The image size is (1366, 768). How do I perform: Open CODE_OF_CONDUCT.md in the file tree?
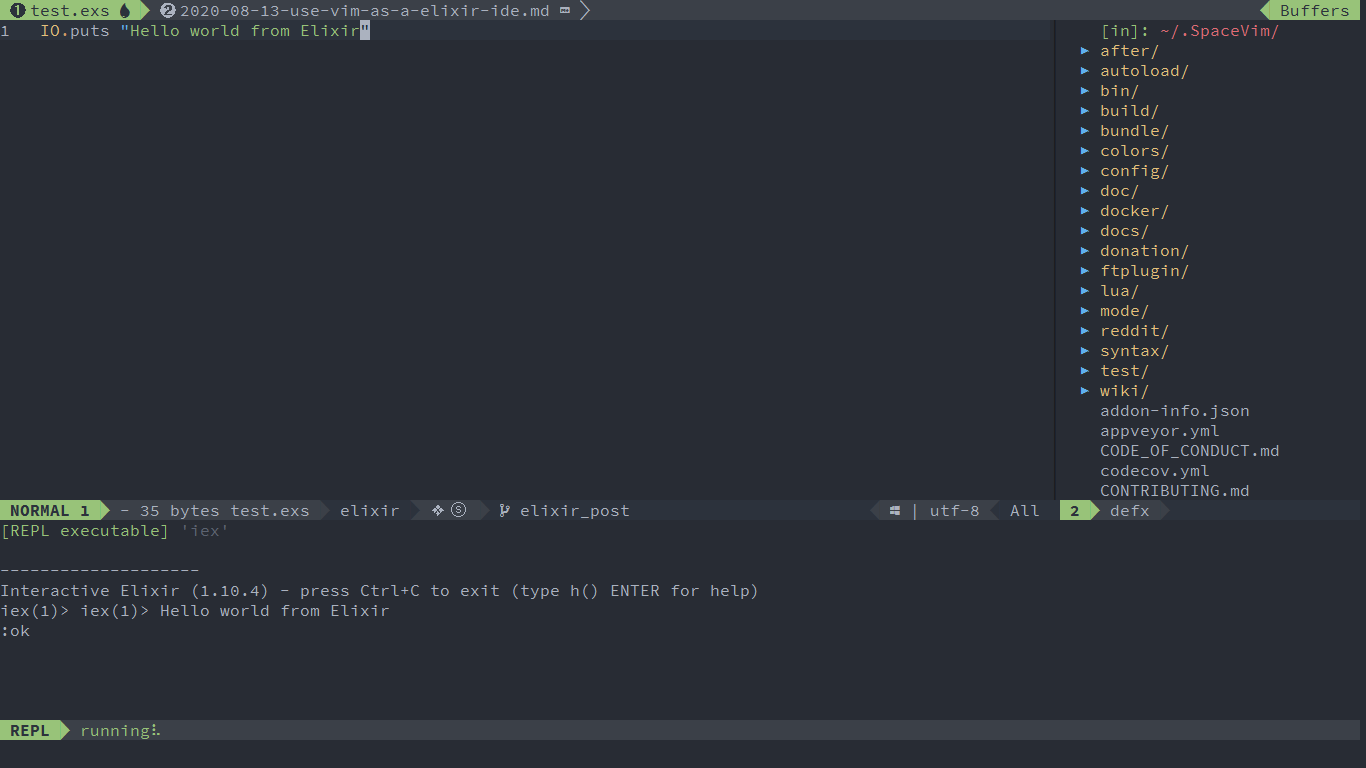(1189, 451)
